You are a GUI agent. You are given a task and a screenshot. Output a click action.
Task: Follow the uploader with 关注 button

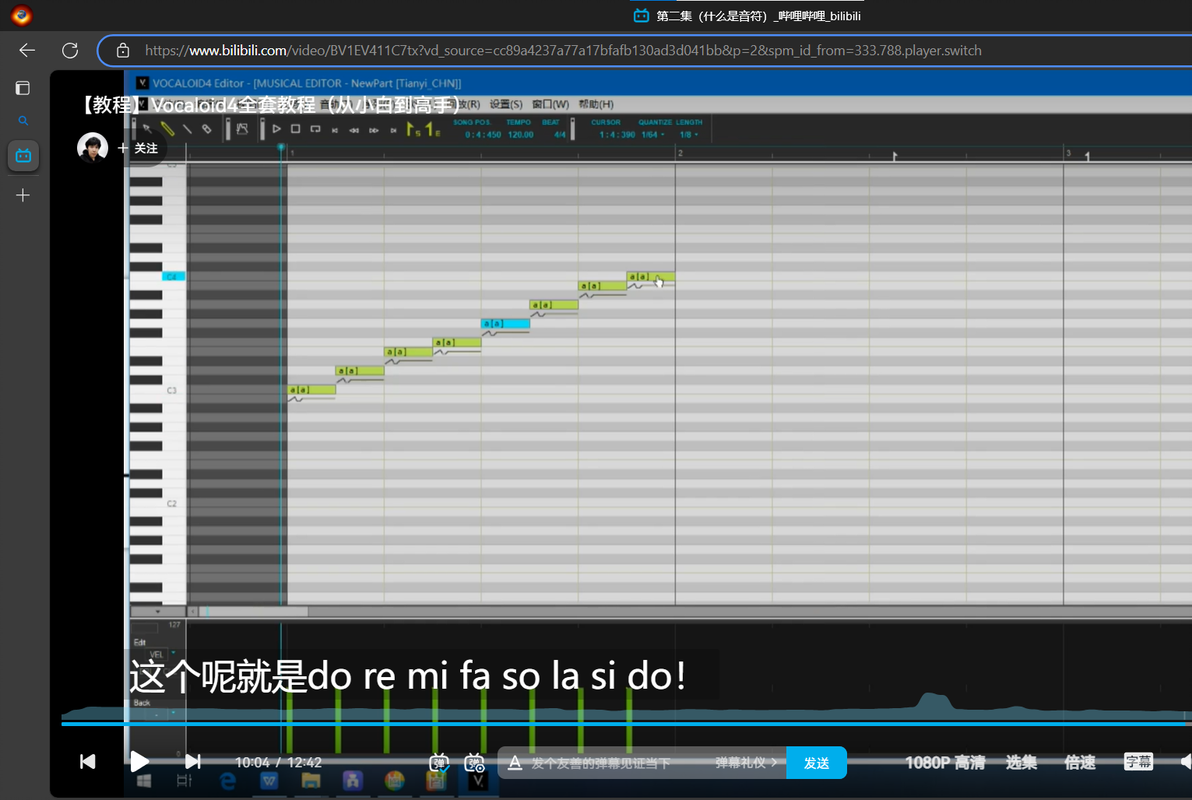click(138, 148)
